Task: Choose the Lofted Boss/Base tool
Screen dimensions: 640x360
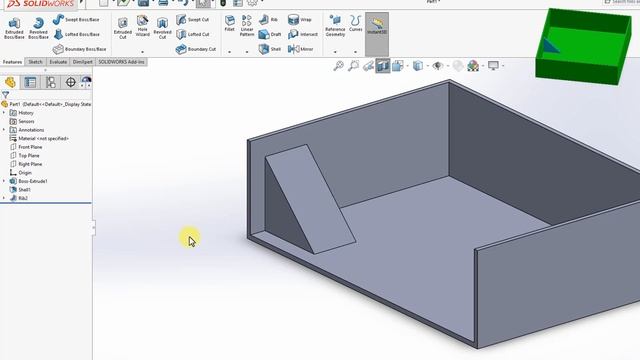Action: (77, 34)
